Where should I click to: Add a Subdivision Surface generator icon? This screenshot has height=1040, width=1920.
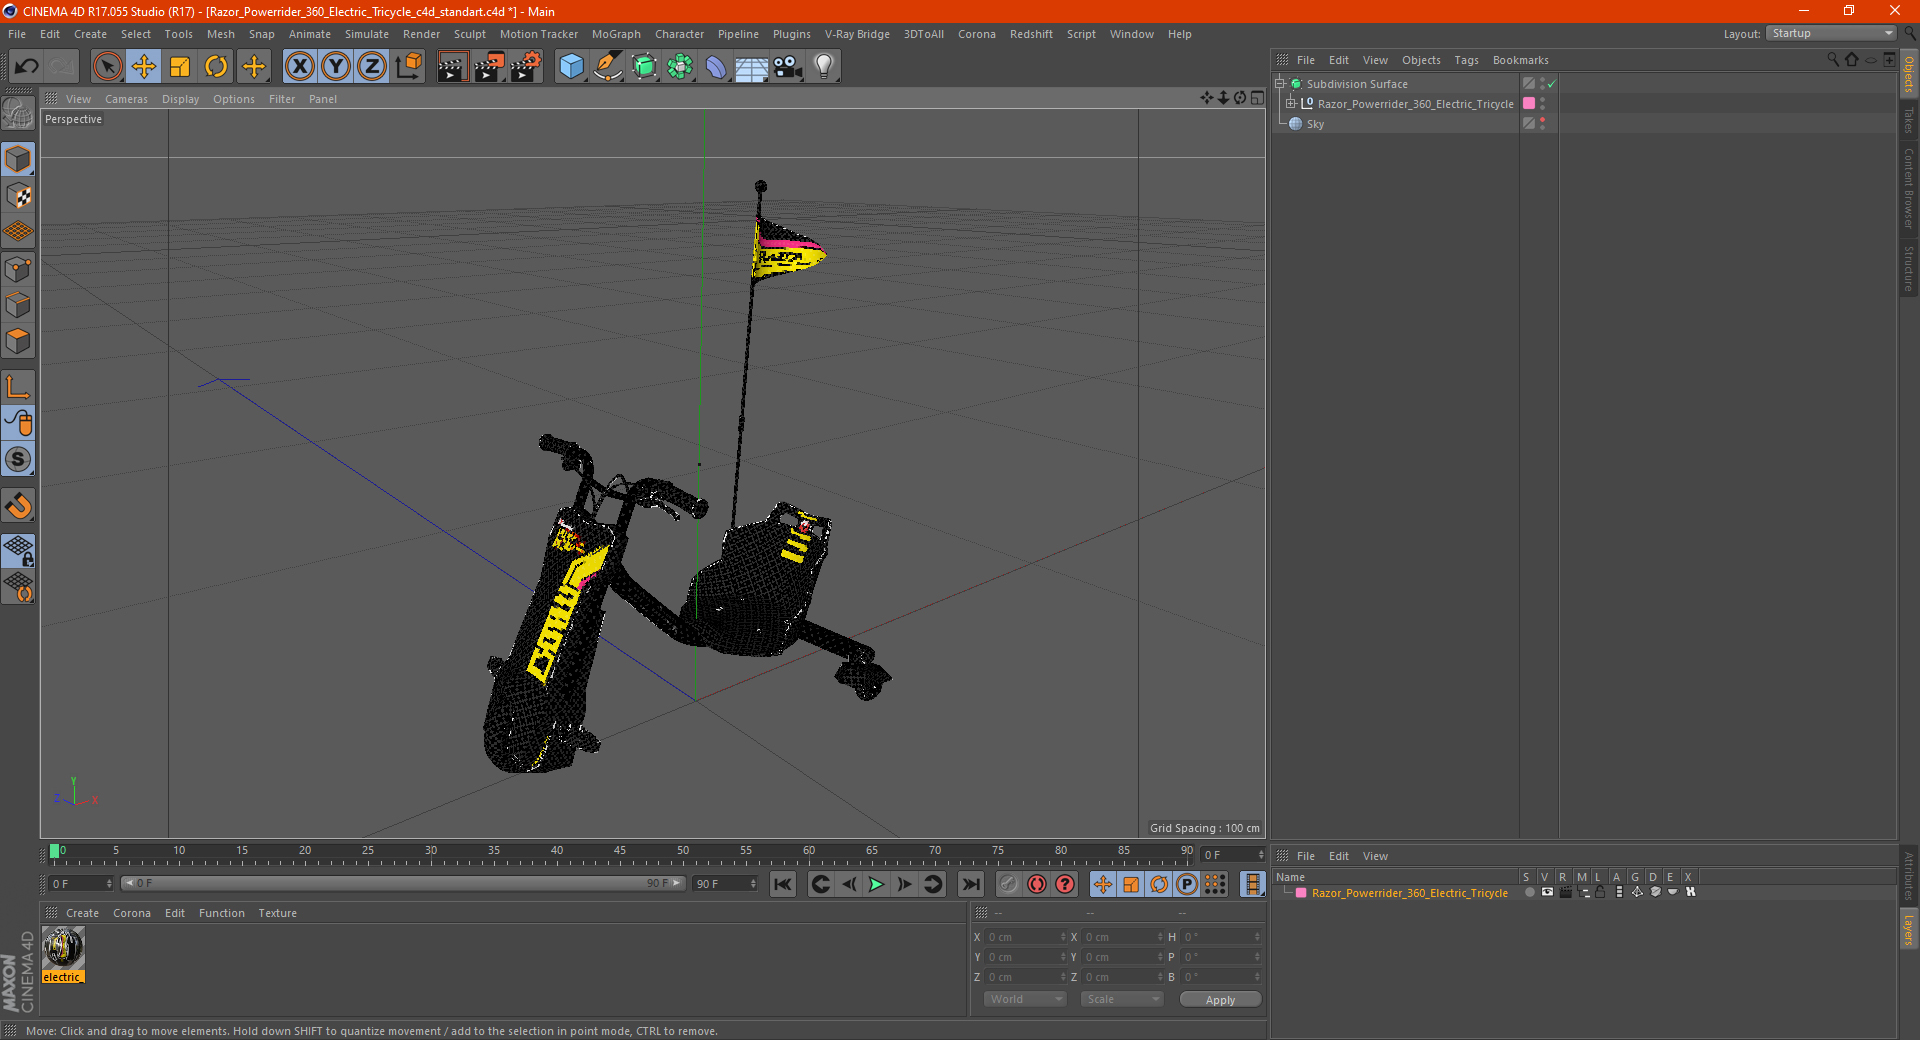pos(644,67)
